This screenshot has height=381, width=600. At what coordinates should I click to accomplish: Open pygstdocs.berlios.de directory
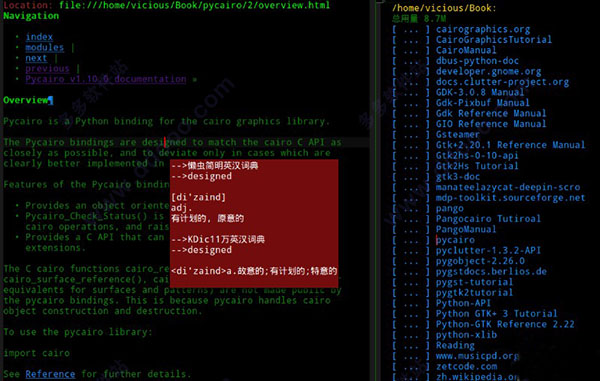(x=491, y=272)
